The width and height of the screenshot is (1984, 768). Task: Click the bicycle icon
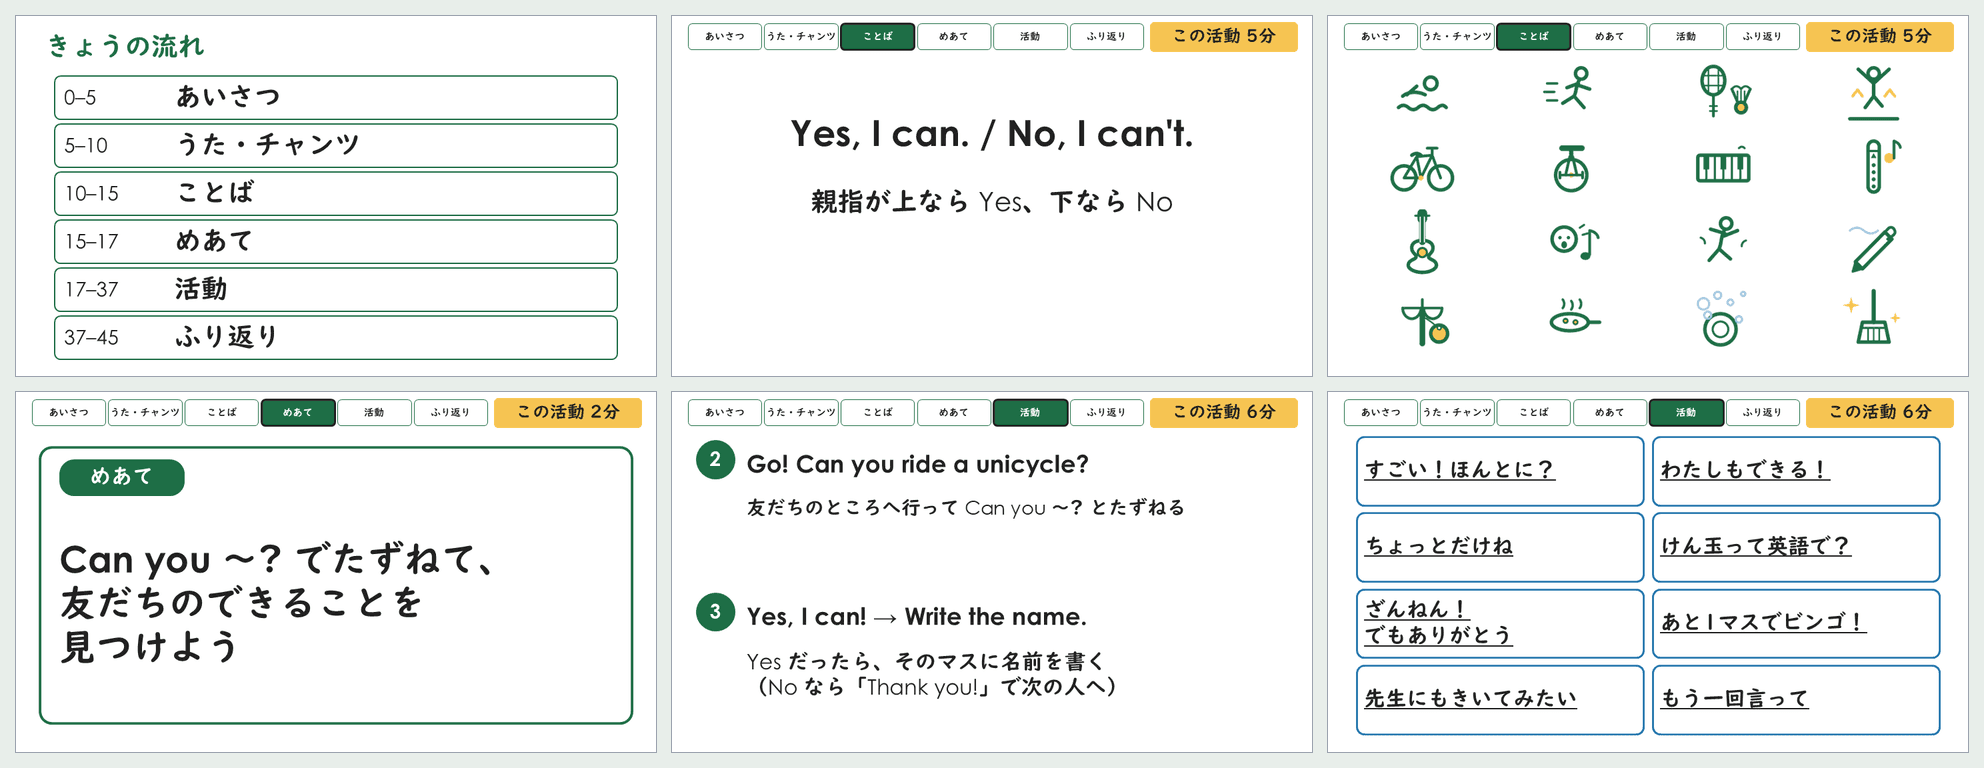1422,169
